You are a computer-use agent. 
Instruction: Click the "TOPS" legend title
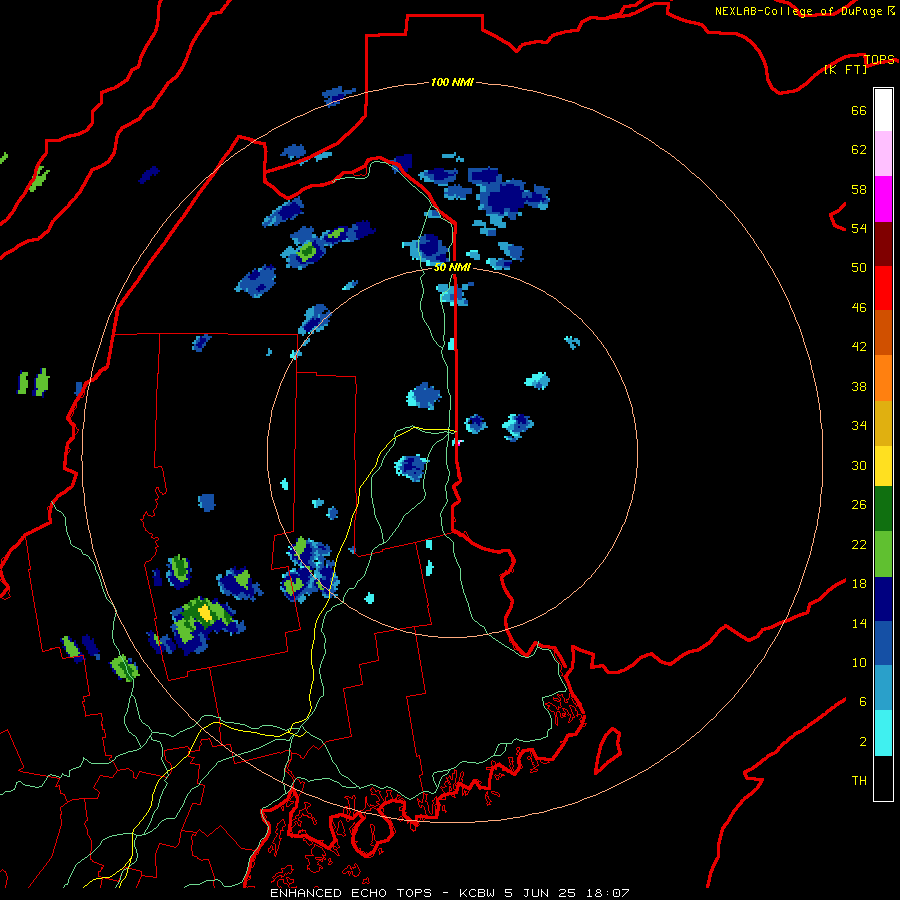(x=879, y=59)
